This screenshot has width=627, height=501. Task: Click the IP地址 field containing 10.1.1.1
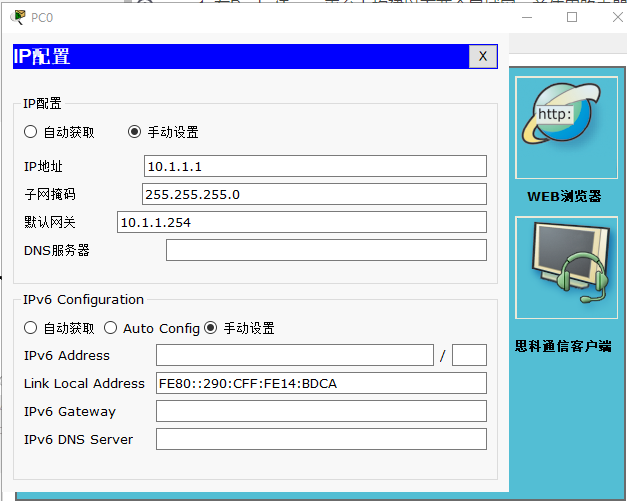pyautogui.click(x=315, y=166)
